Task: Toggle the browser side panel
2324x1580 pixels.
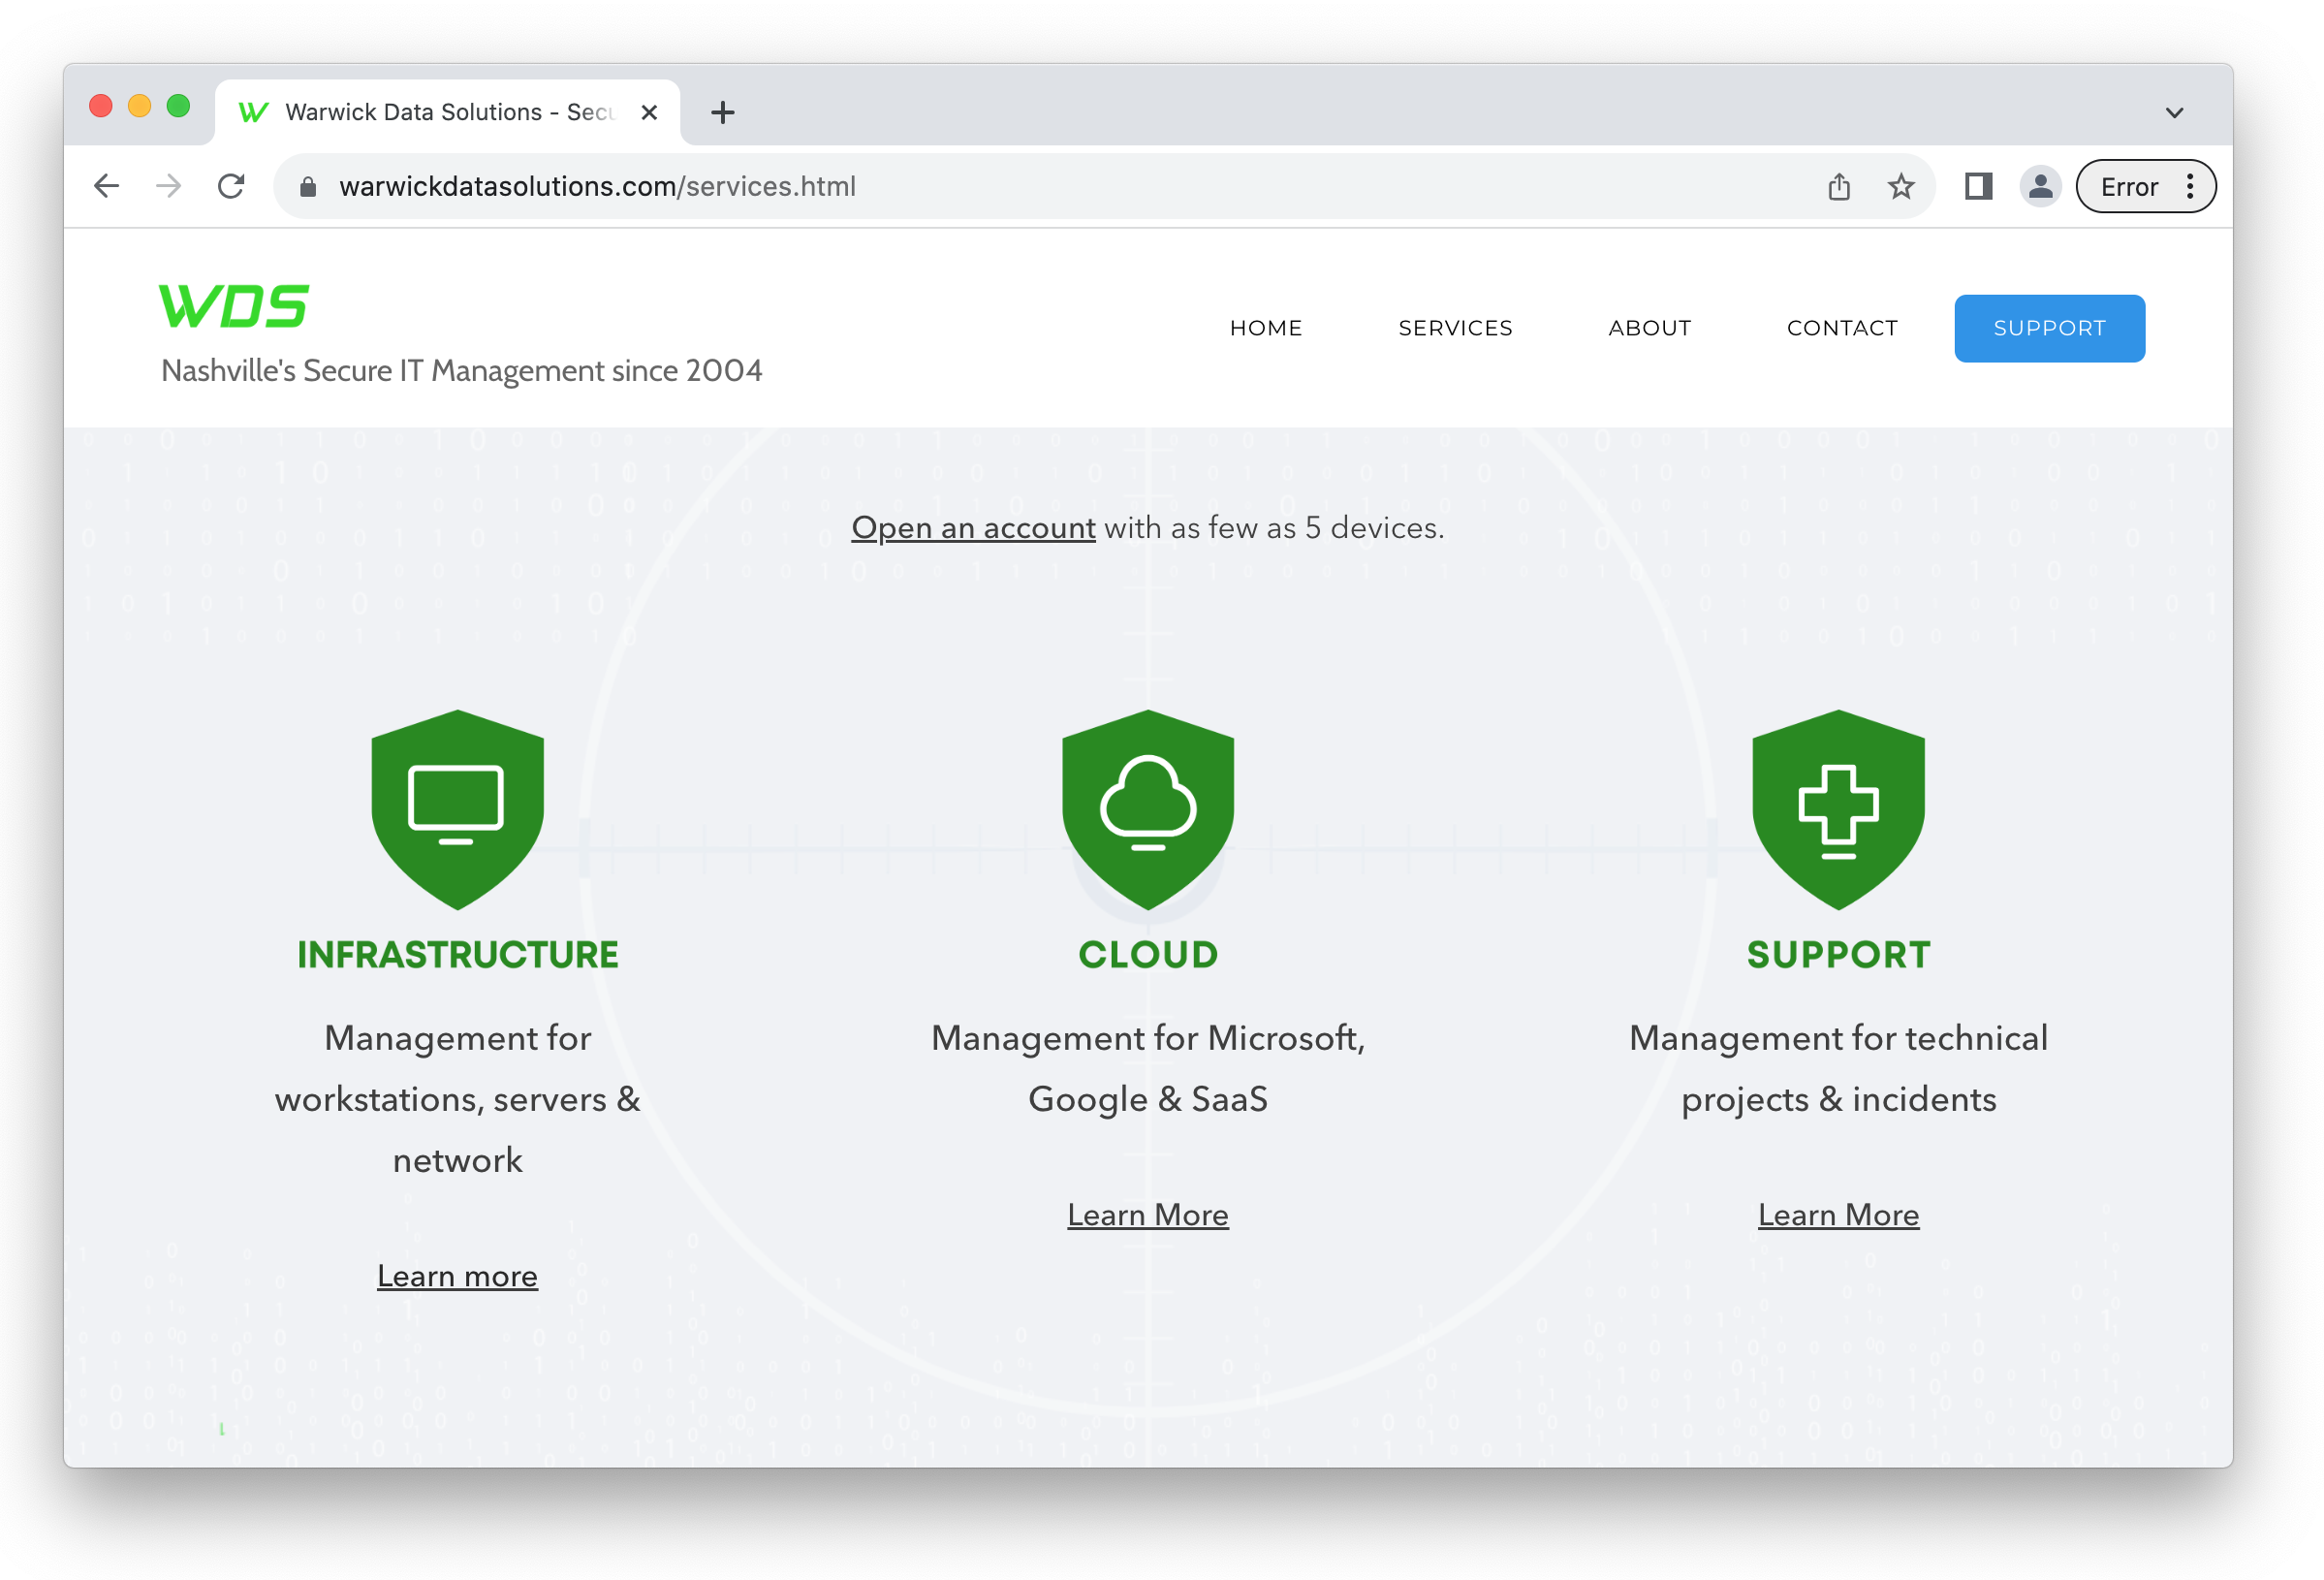Action: (x=1977, y=186)
